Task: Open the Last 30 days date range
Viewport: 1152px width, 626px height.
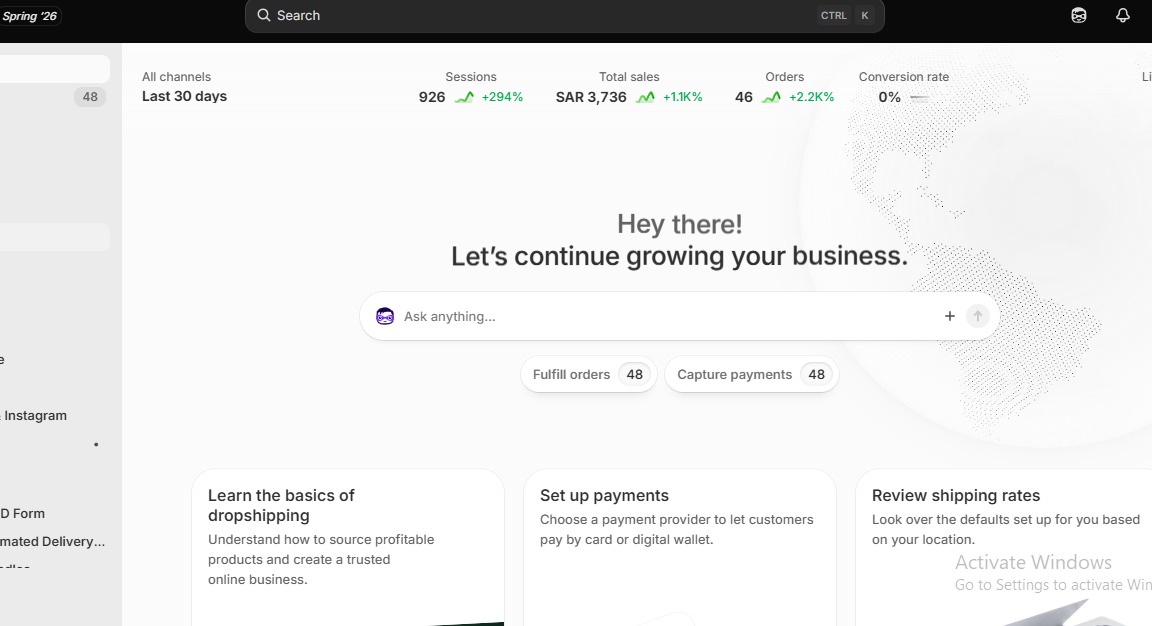Action: point(184,96)
